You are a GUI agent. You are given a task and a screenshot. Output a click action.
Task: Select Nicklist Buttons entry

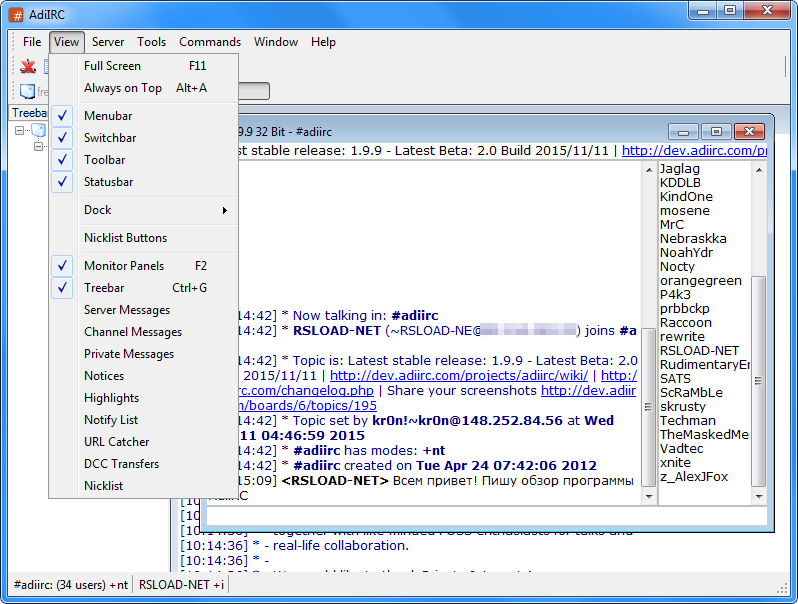144,238
